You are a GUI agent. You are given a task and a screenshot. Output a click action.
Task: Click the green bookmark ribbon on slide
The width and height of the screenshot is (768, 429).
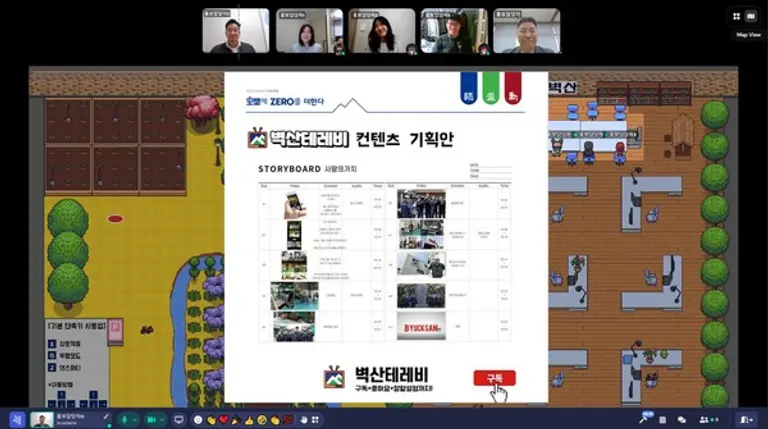tap(491, 88)
